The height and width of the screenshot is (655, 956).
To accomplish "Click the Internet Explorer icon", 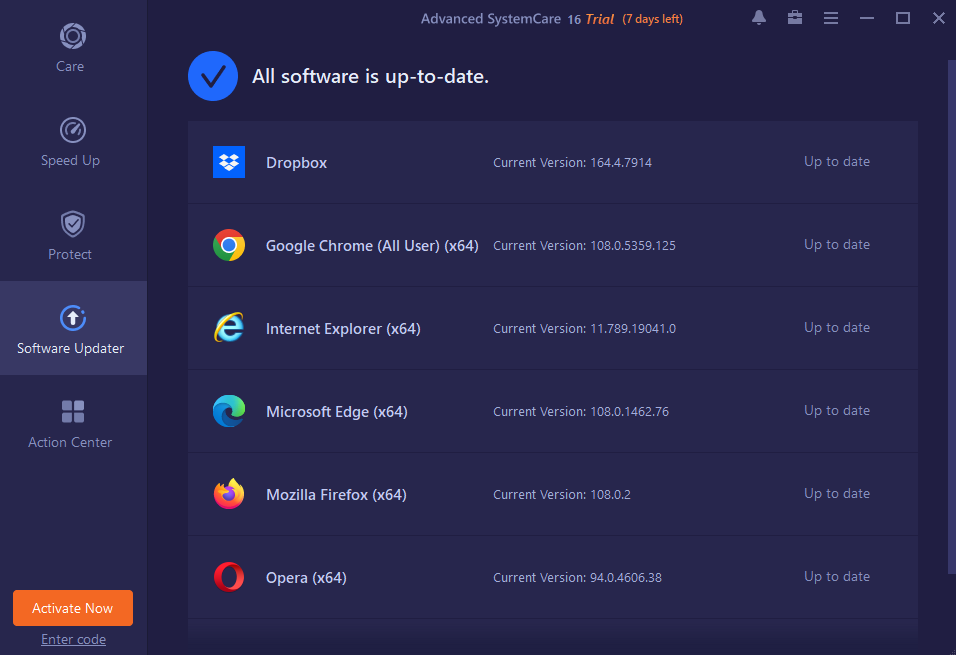I will click(229, 328).
